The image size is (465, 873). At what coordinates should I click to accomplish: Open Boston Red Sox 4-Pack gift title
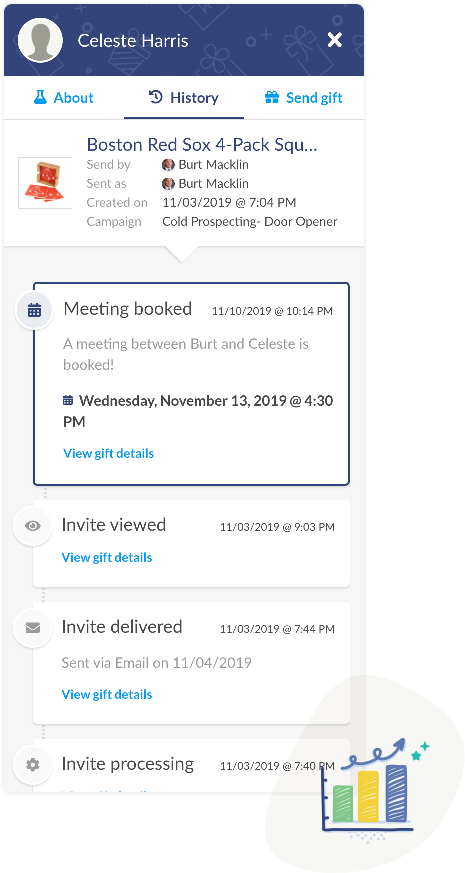coord(202,145)
